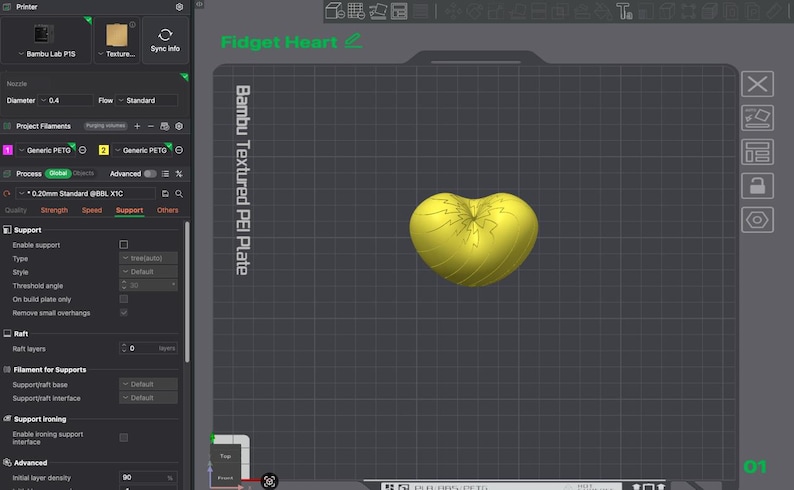Click the Add cube primitive toolbar icon
The image size is (794, 490).
point(335,11)
